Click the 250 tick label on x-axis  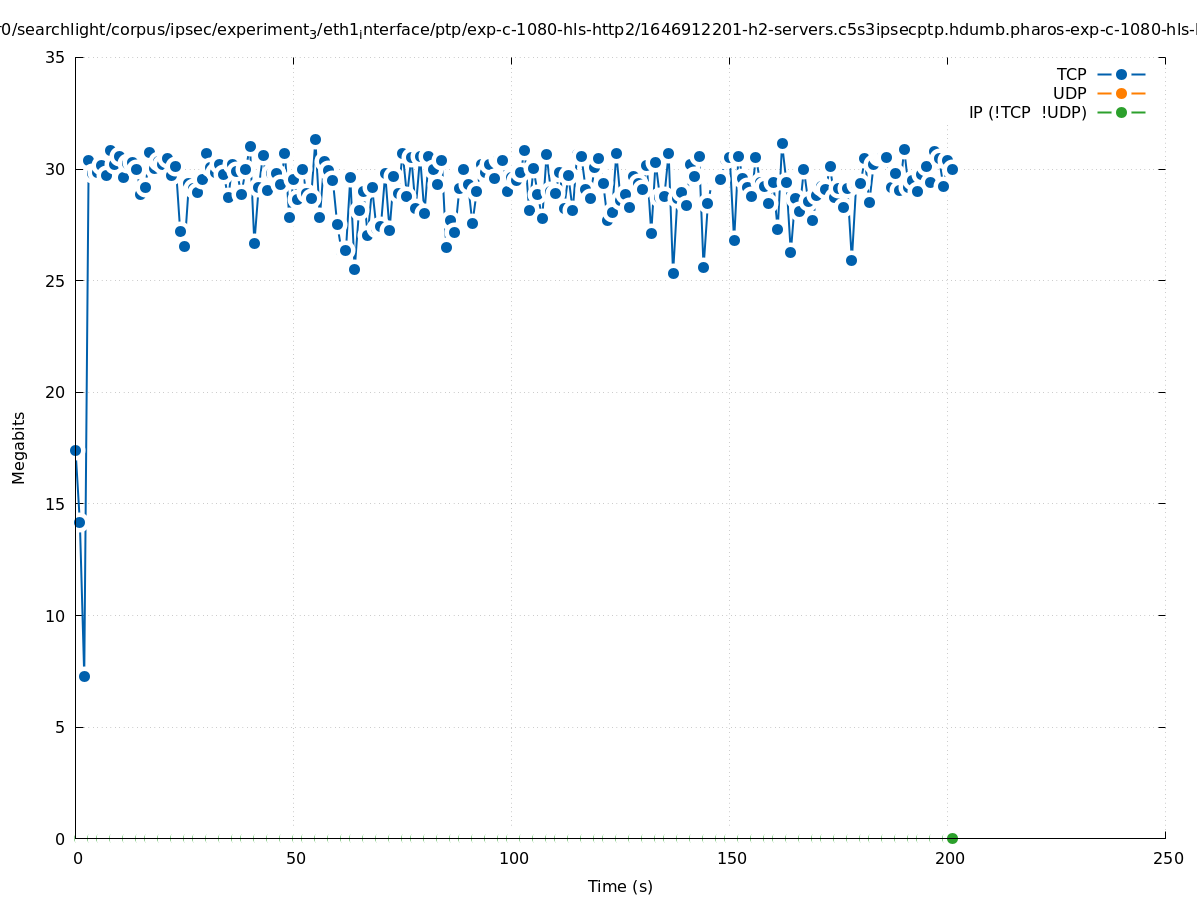pos(1167,859)
